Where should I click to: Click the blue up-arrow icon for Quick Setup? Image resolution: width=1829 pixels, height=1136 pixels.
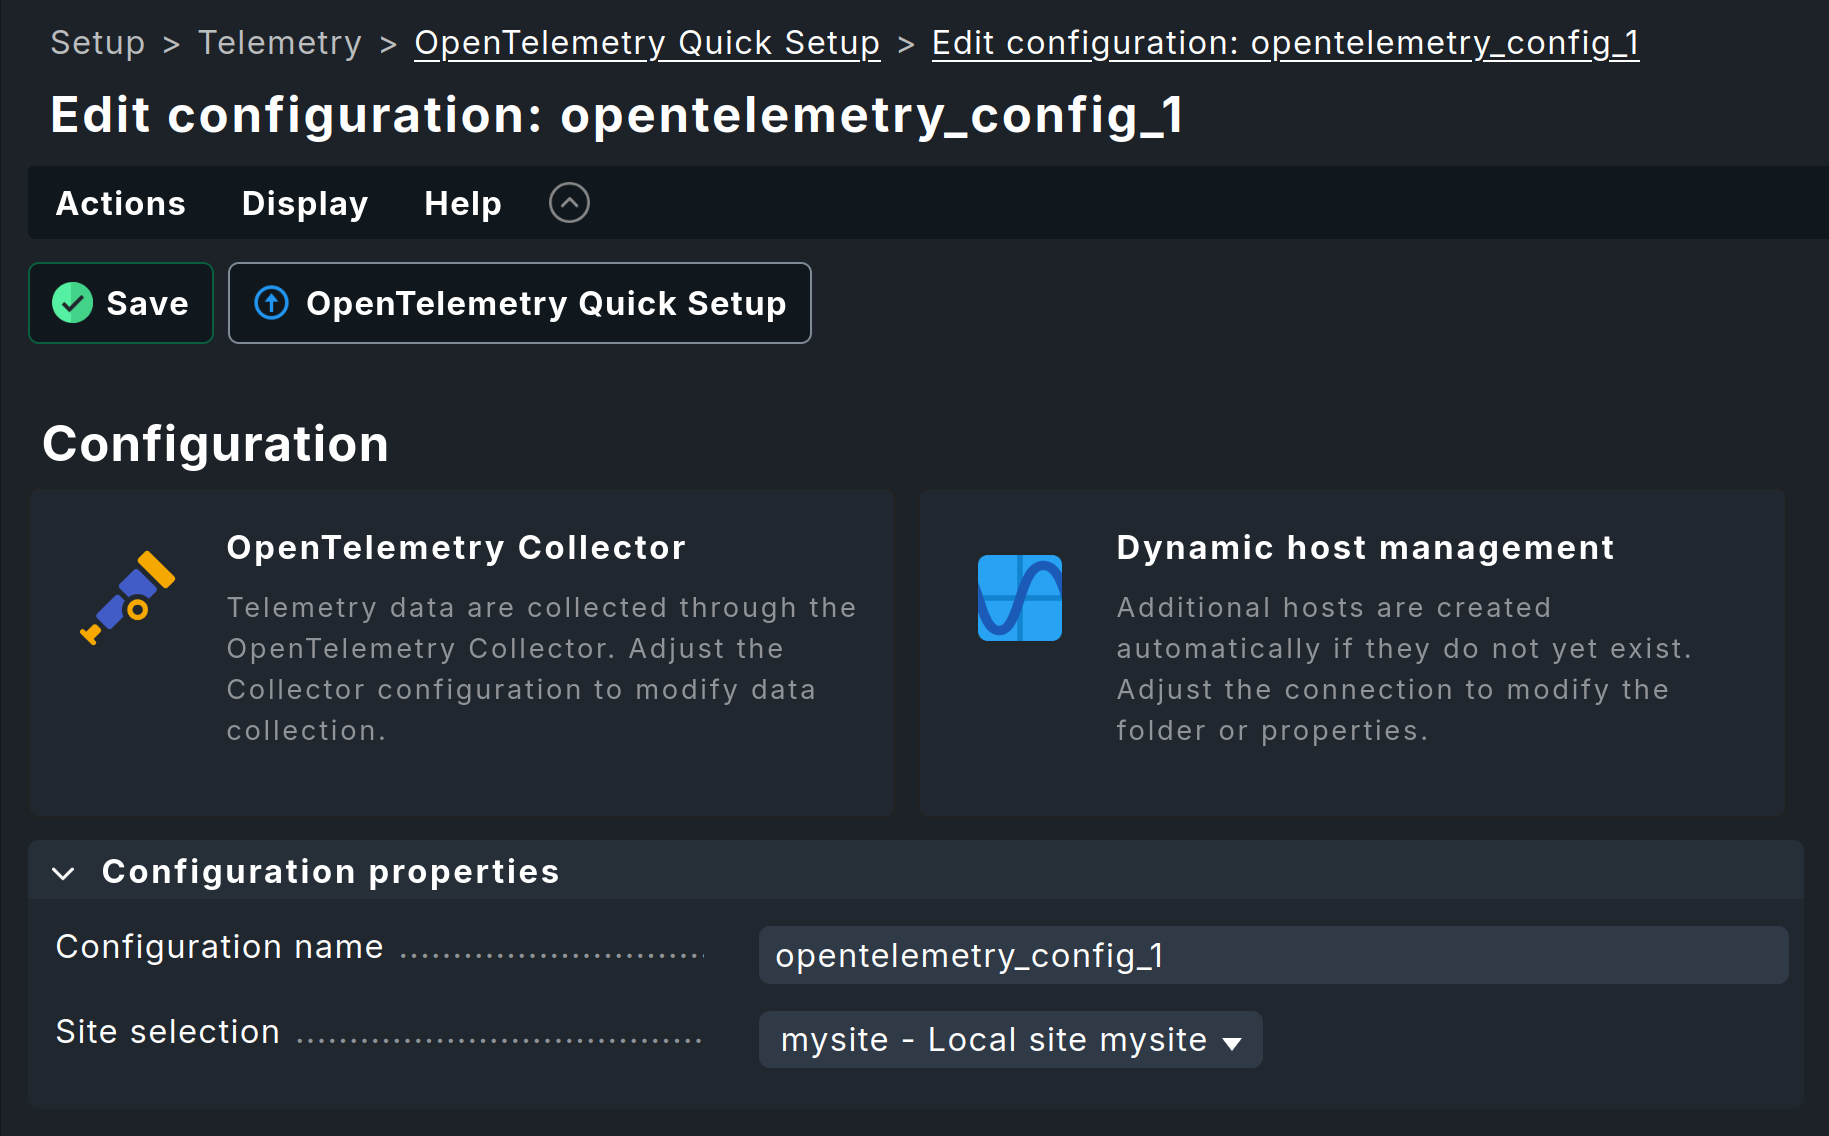(271, 303)
